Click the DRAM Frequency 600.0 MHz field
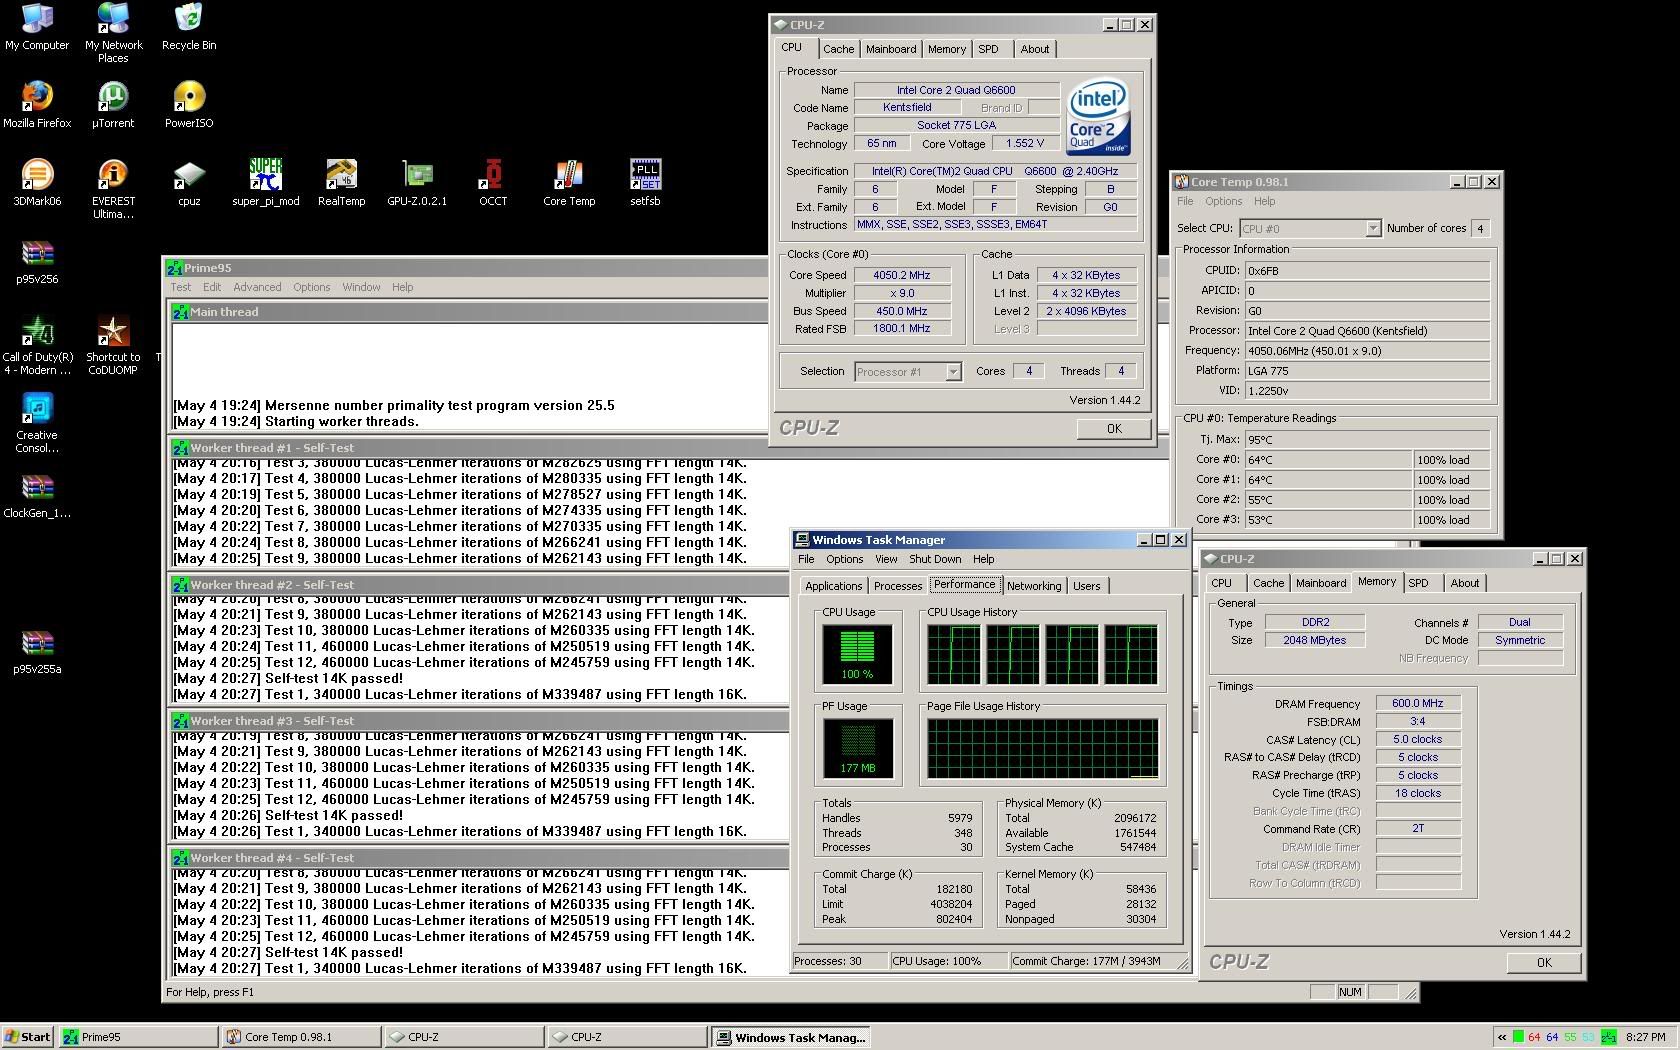1680x1050 pixels. pyautogui.click(x=1417, y=703)
